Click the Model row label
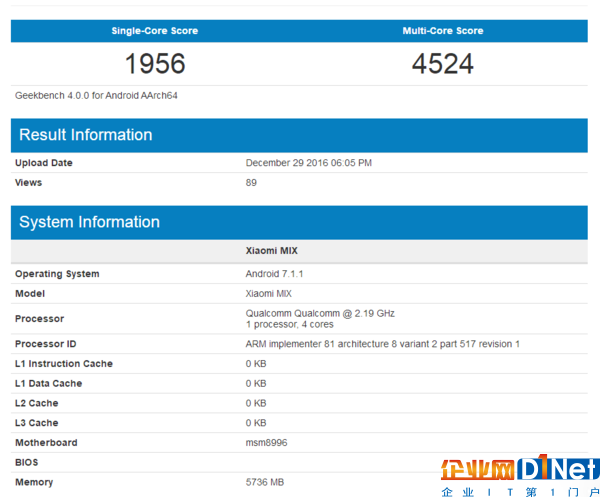 pos(30,293)
